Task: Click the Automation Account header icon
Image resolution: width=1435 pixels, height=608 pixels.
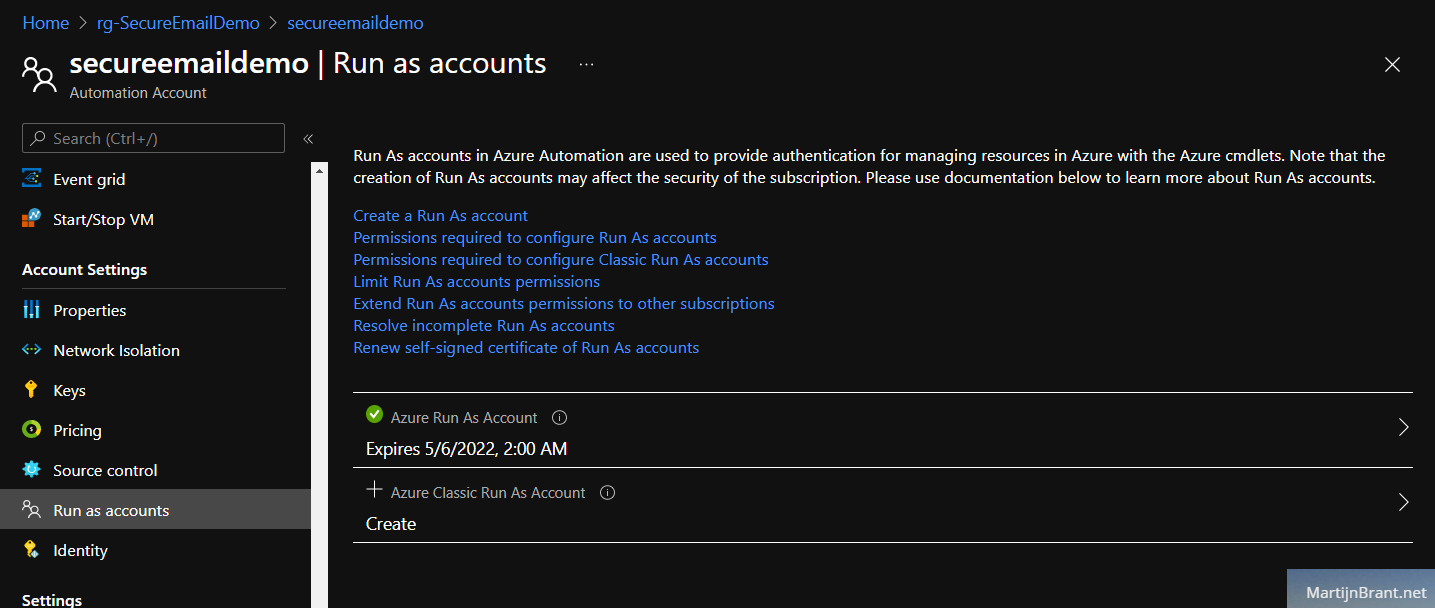Action: pyautogui.click(x=40, y=75)
